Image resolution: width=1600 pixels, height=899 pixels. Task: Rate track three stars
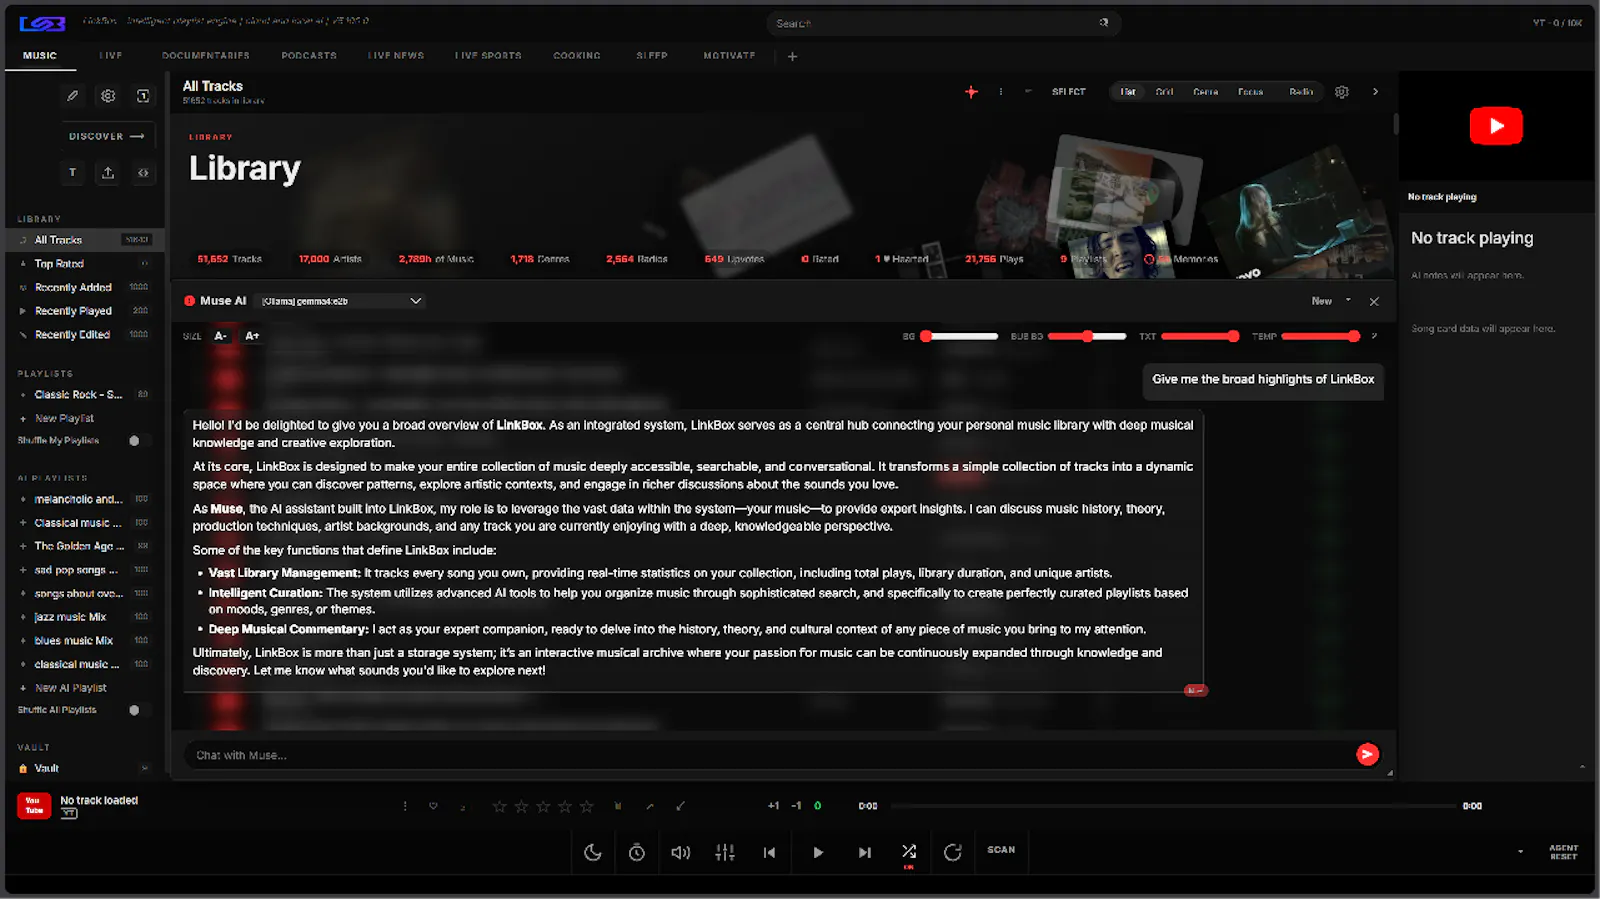(x=543, y=806)
